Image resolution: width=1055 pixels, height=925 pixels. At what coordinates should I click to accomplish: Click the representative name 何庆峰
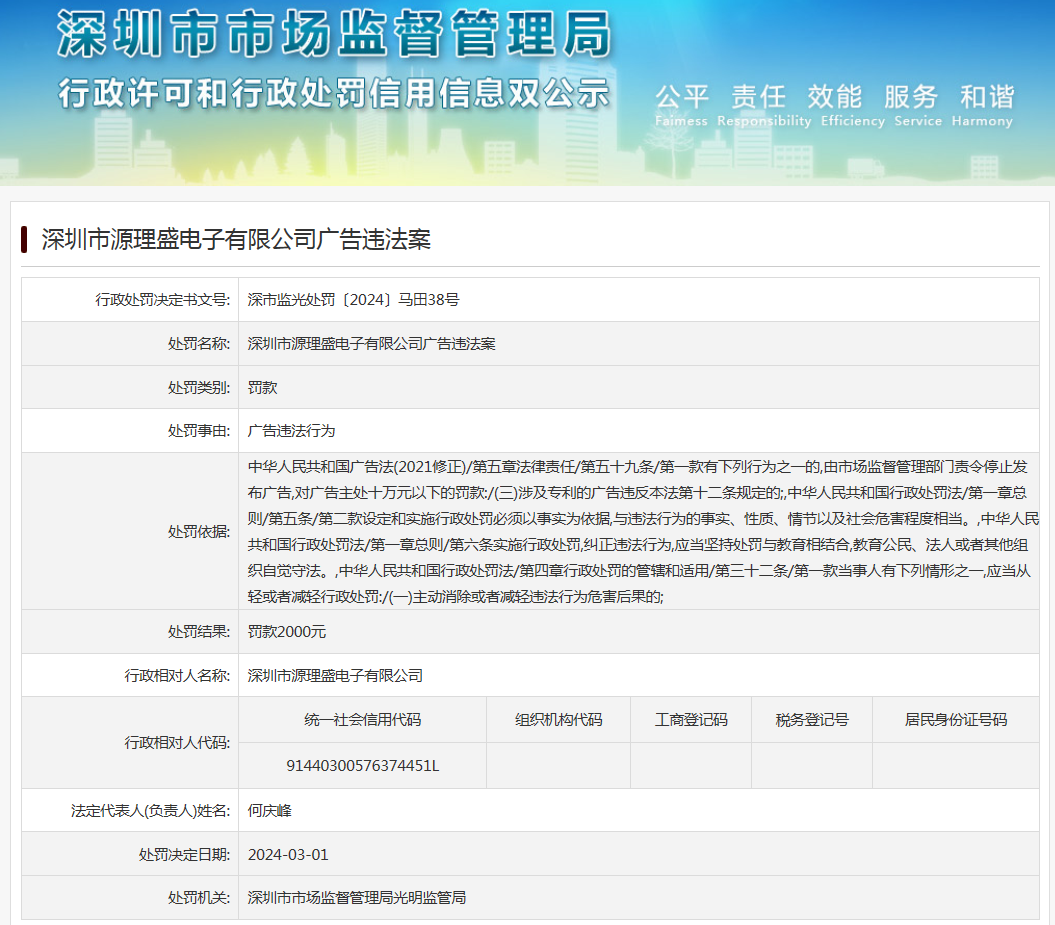tap(270, 811)
